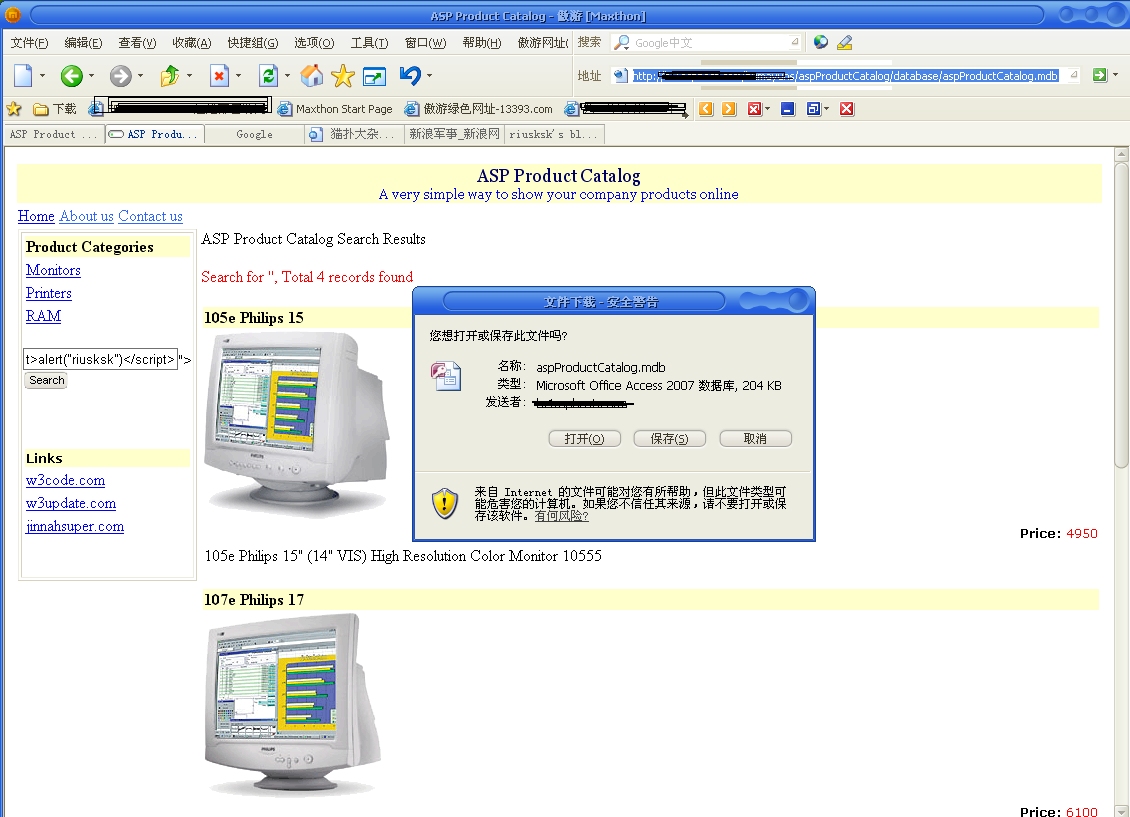Open dropdown beside the stop icon
This screenshot has width=1130, height=817.
click(239, 75)
